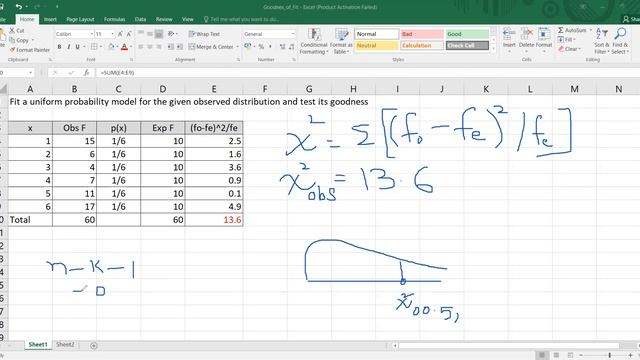Click the AutoSum sigma icon

561,30
